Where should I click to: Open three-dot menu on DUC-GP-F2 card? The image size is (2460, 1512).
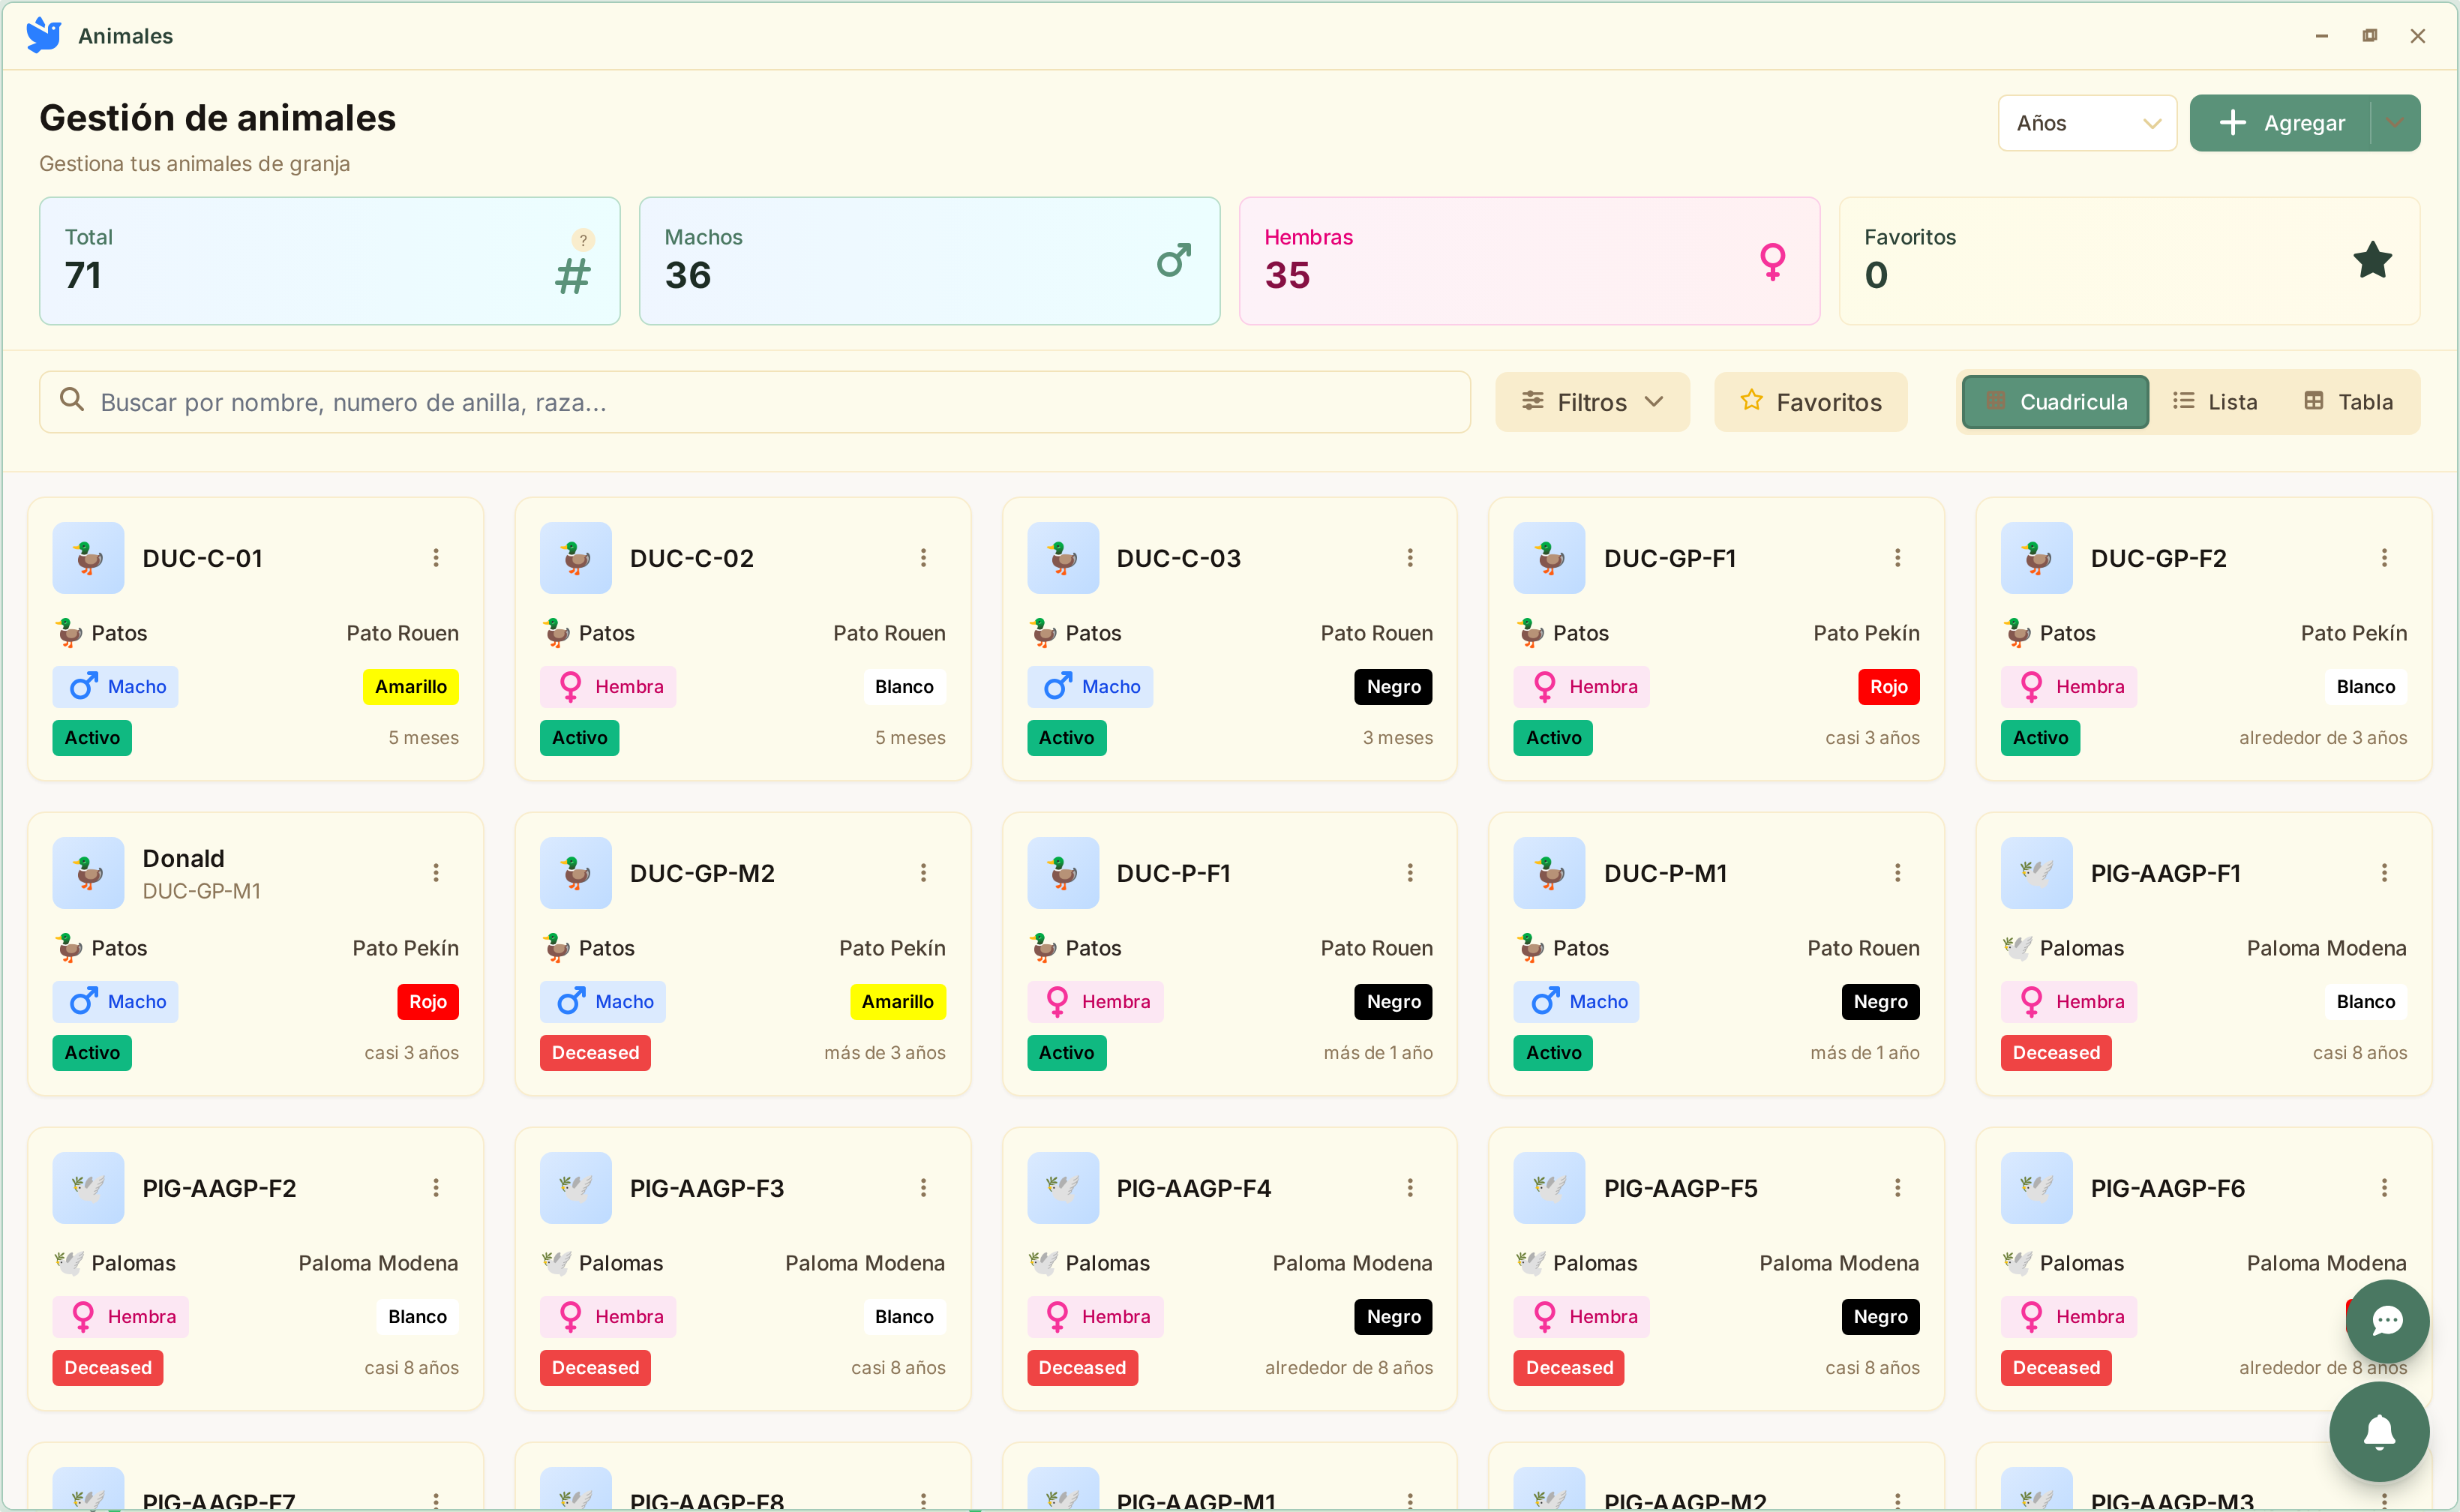(x=2384, y=558)
